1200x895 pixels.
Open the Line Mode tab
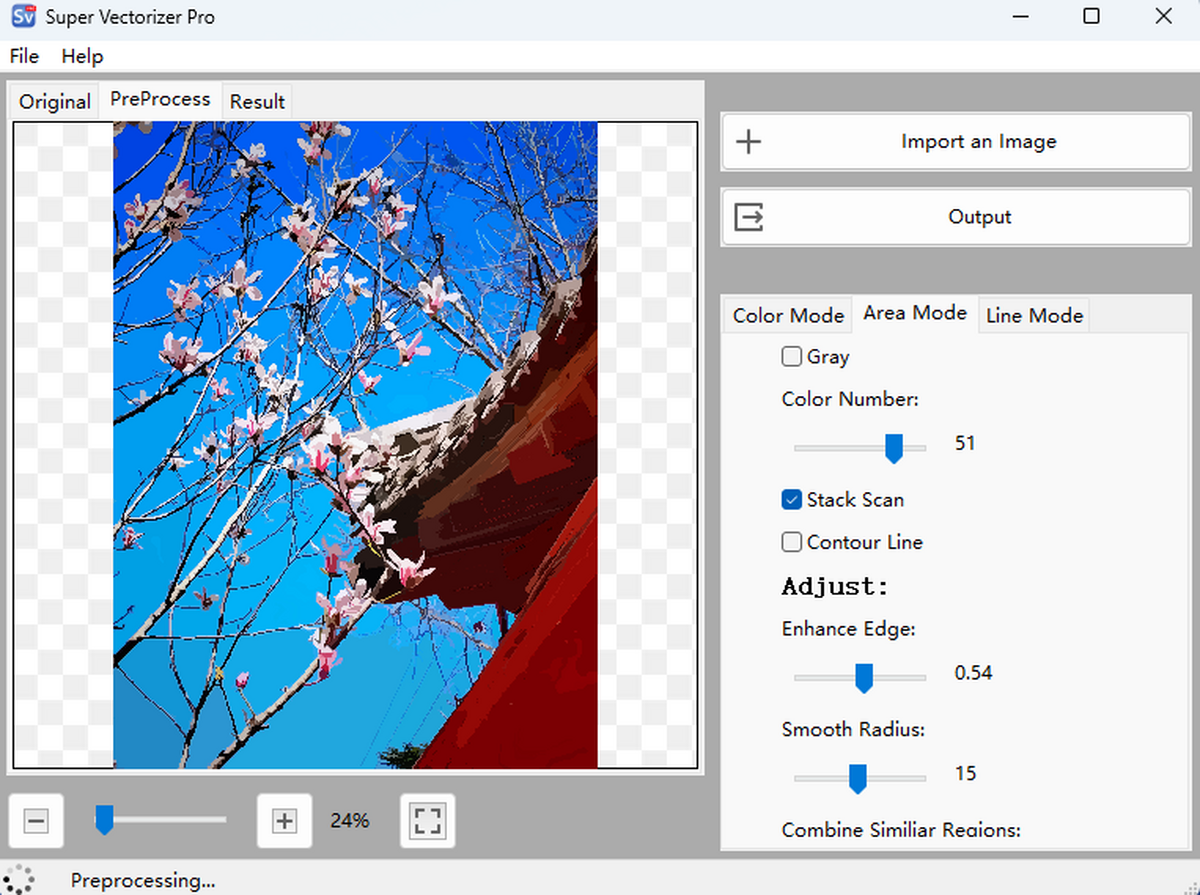[1034, 315]
